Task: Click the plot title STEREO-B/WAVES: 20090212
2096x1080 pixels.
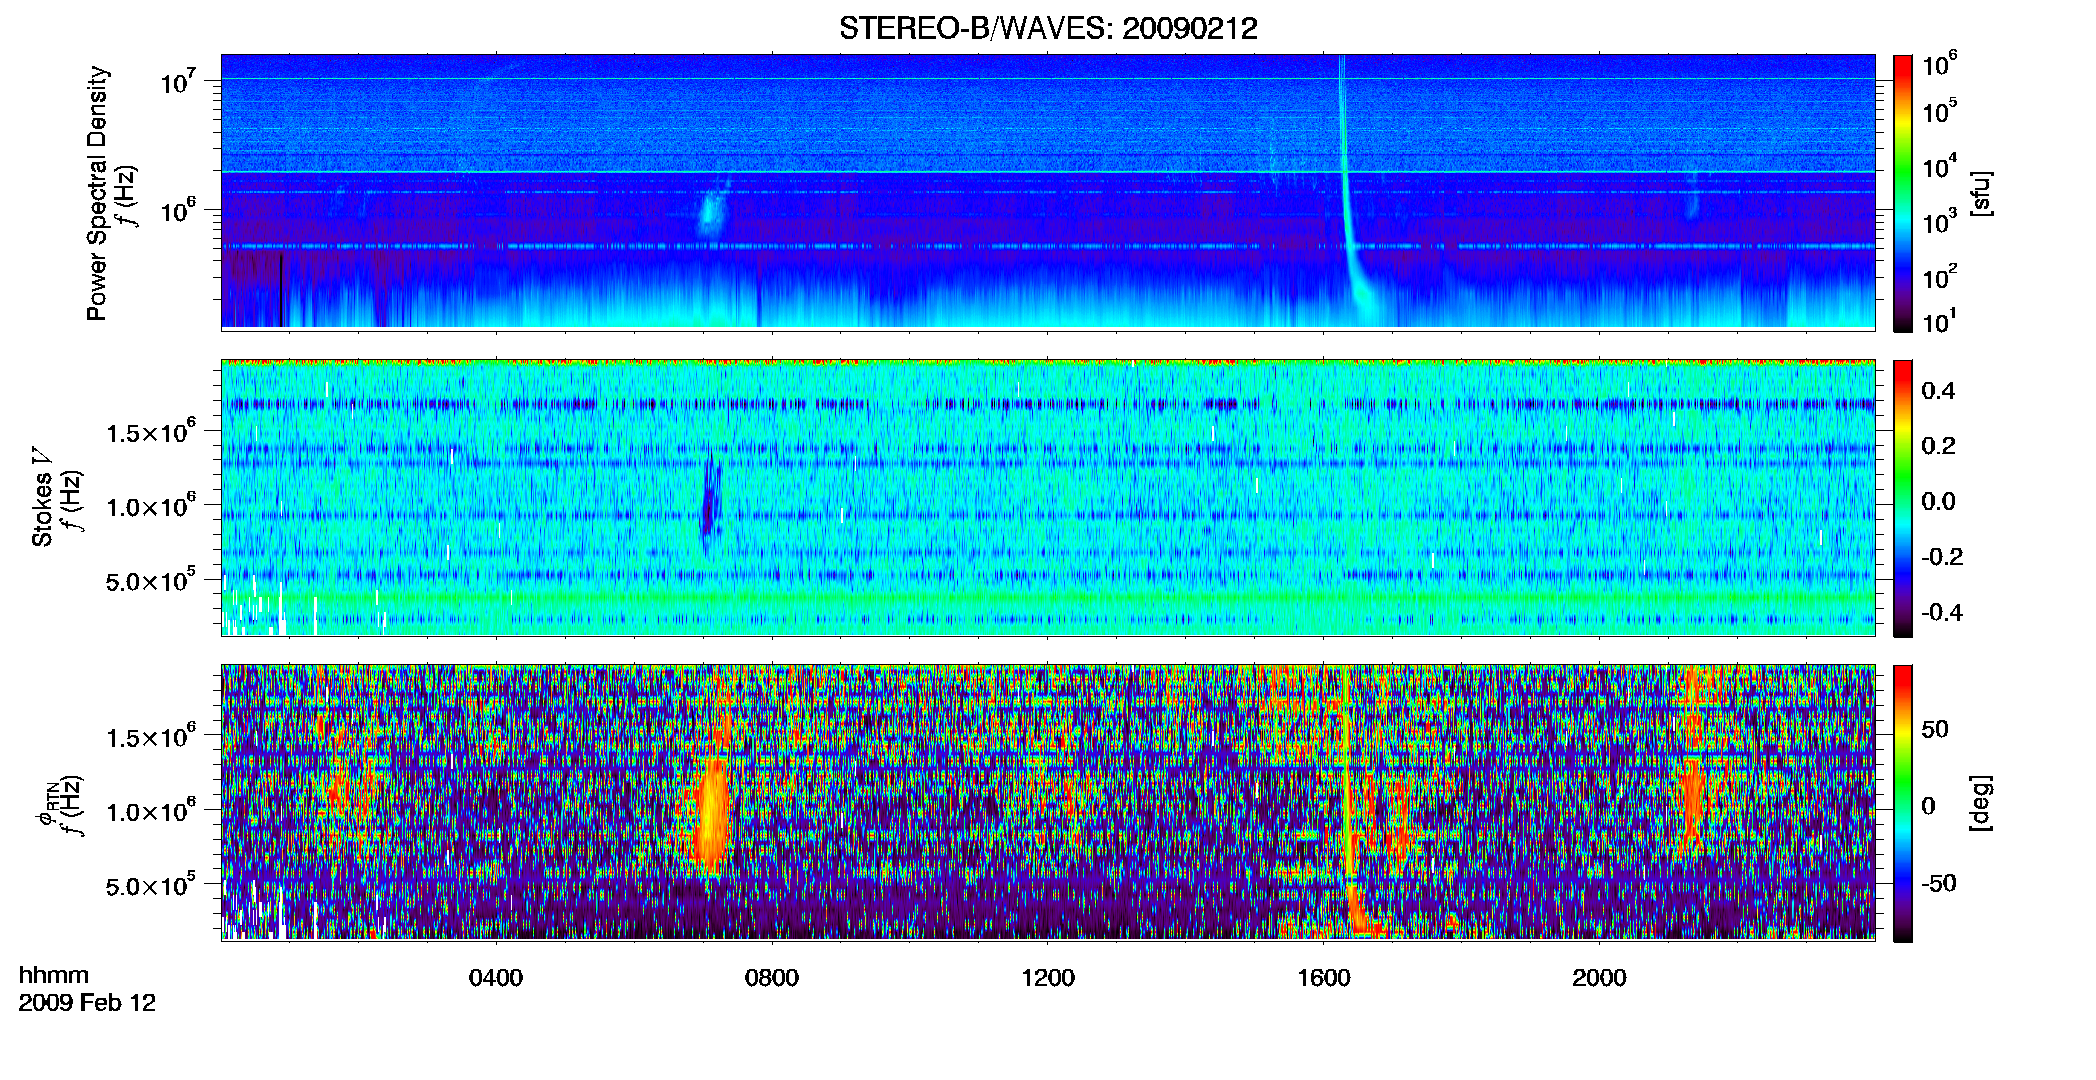Action: (1048, 28)
